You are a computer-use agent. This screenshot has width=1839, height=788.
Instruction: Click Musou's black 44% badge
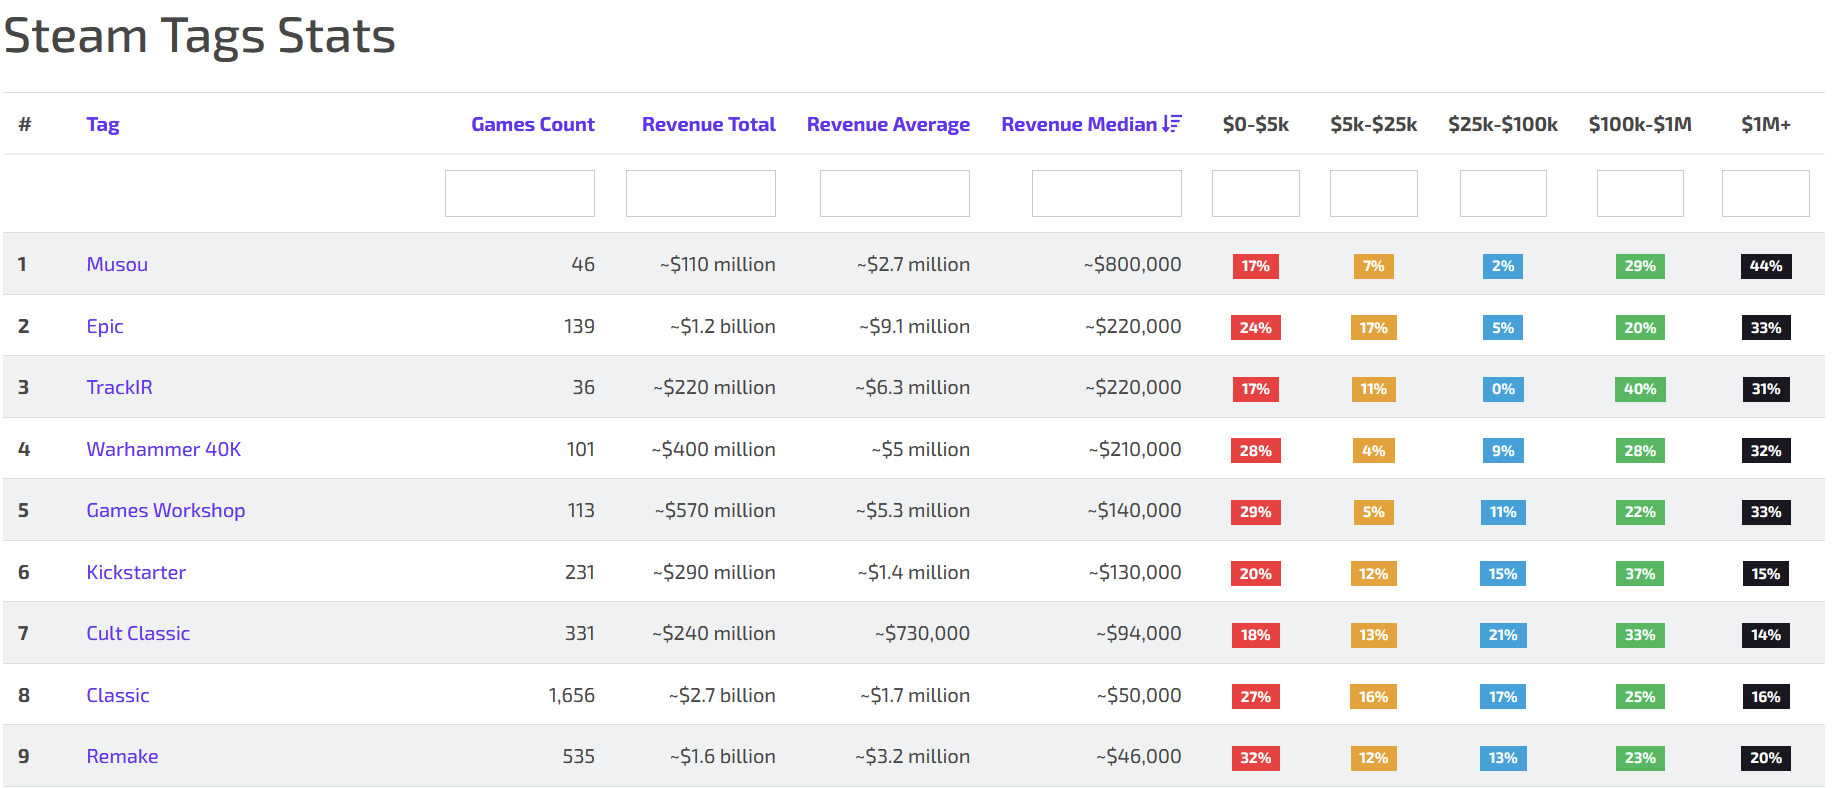pos(1765,266)
